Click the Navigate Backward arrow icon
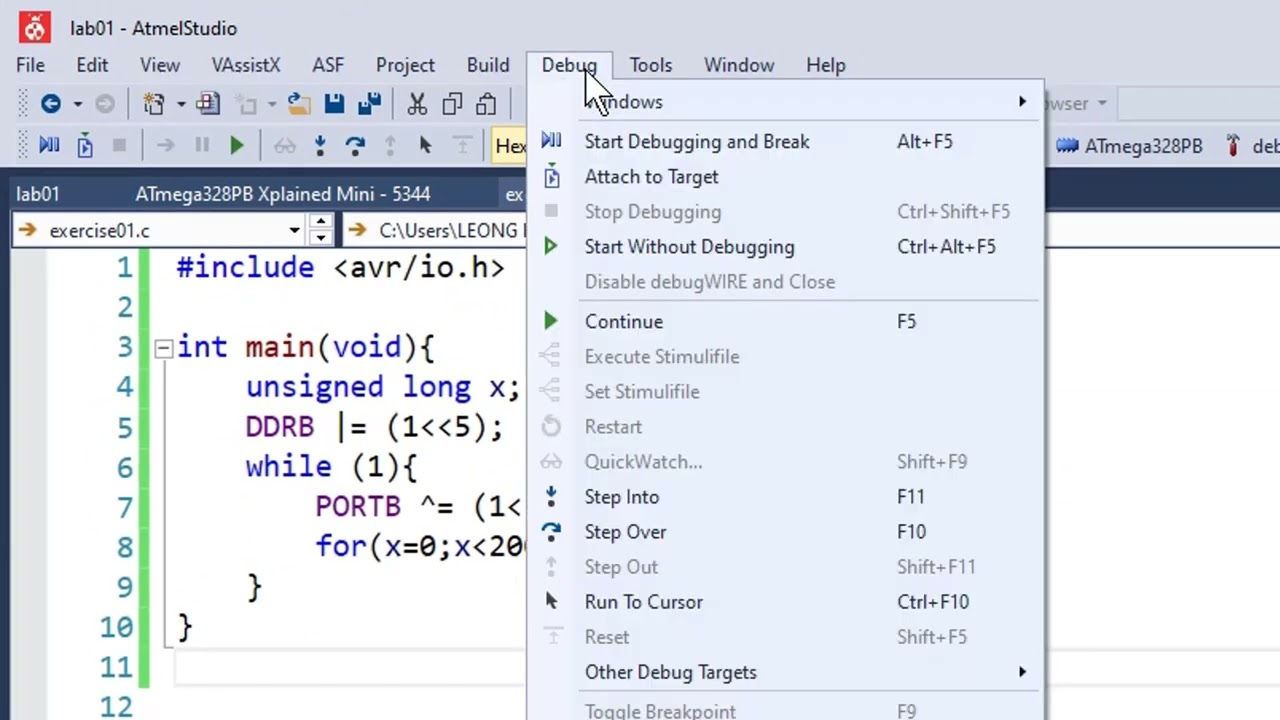Image resolution: width=1280 pixels, height=720 pixels. coord(50,104)
